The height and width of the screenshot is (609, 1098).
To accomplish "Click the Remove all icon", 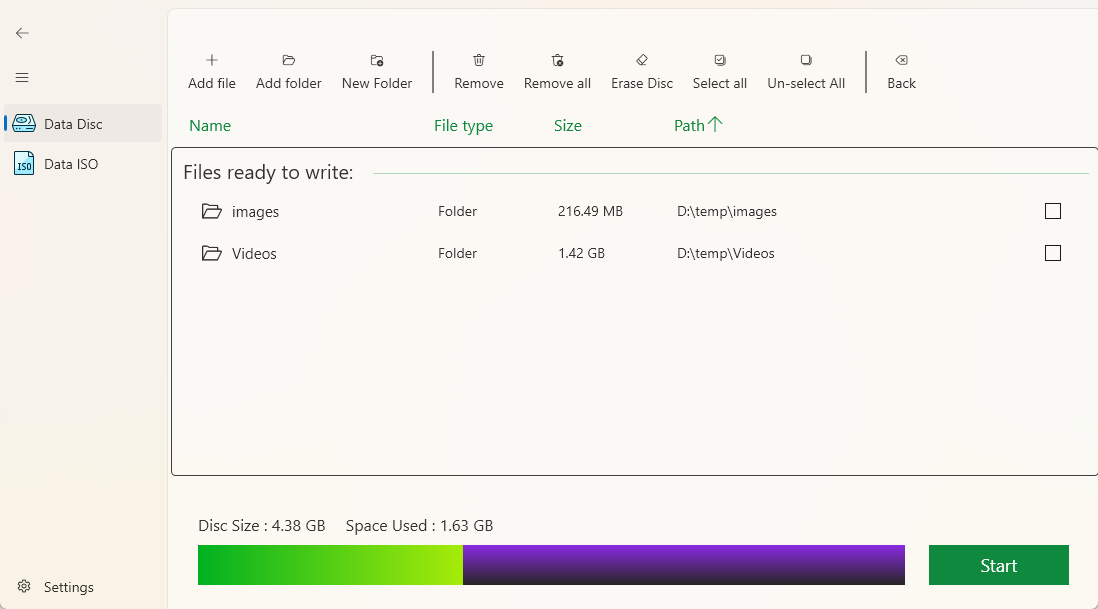I will click(x=557, y=61).
